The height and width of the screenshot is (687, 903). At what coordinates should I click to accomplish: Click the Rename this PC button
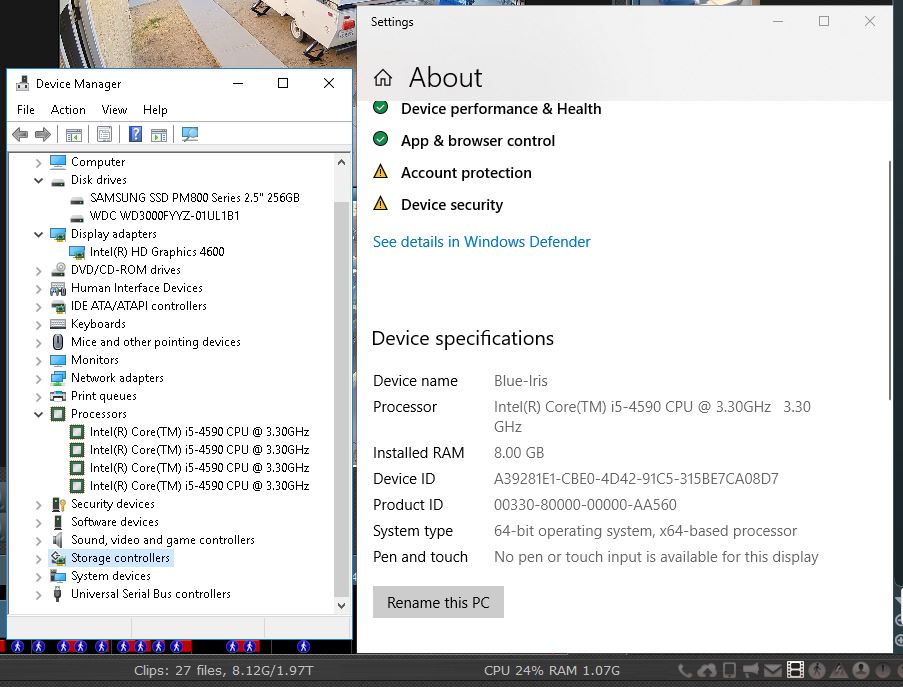click(438, 602)
